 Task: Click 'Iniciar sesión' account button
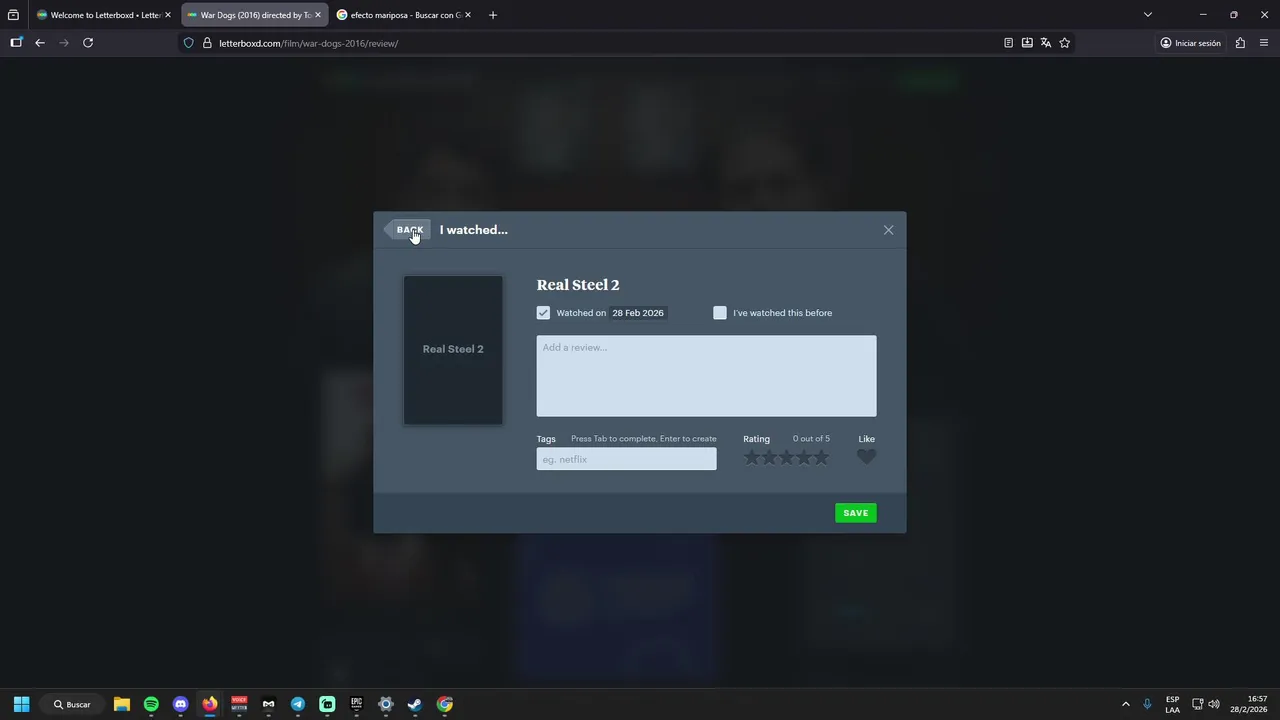pyautogui.click(x=1191, y=43)
